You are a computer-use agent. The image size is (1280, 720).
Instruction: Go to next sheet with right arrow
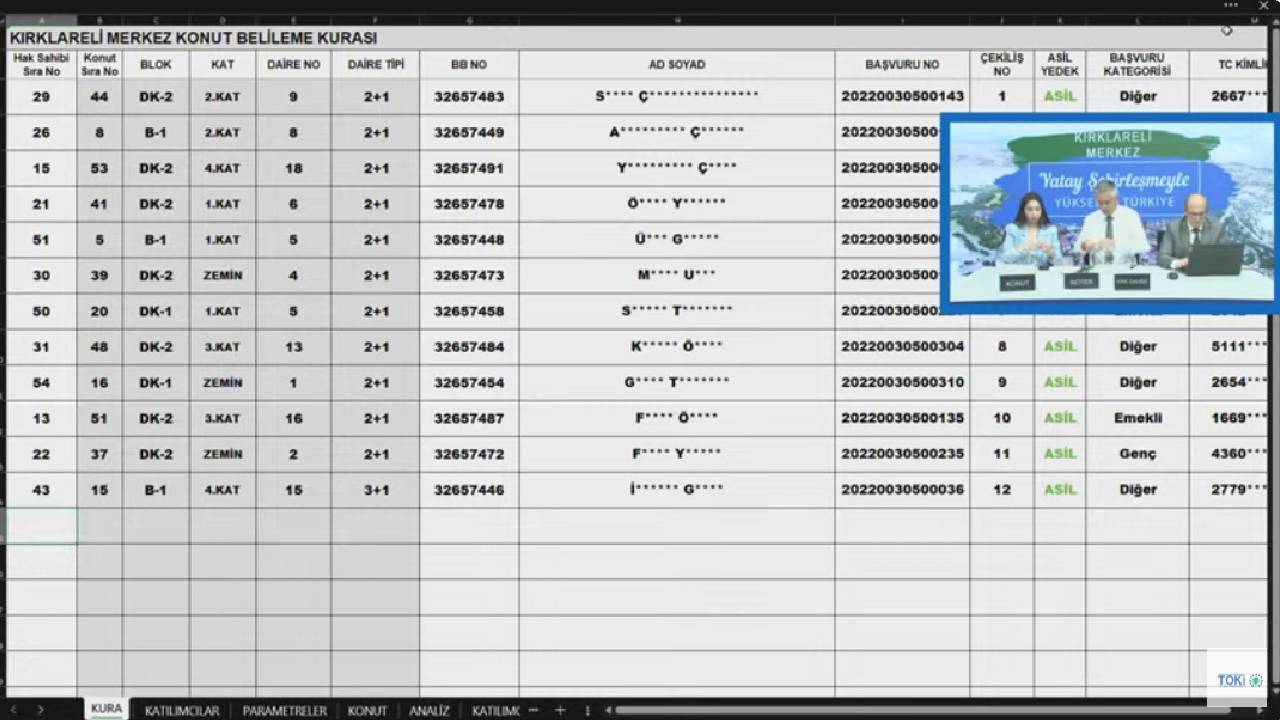(40, 710)
